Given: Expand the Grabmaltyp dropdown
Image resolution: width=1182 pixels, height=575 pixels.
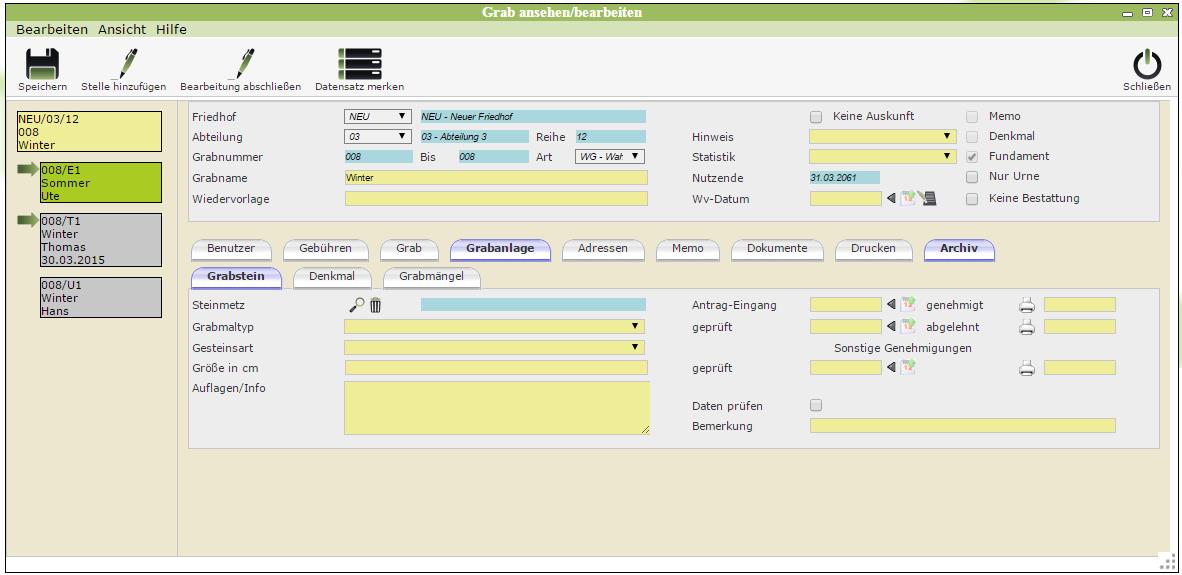Looking at the screenshot, I should pos(635,326).
